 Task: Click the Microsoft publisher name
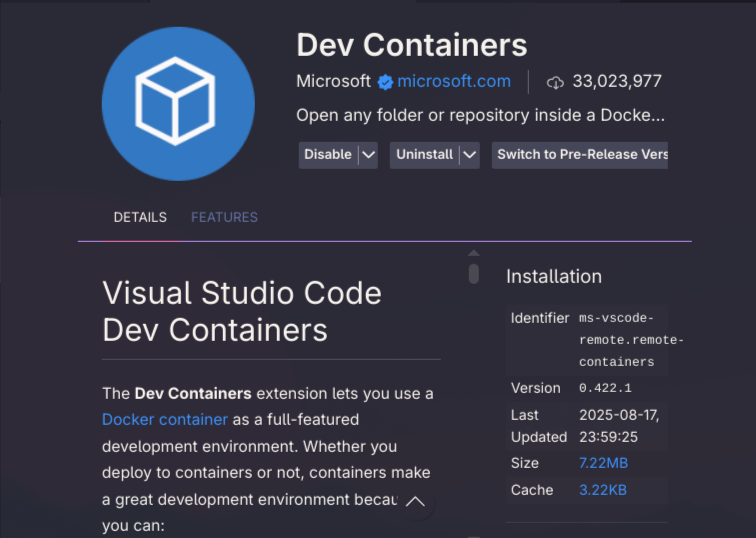point(333,81)
